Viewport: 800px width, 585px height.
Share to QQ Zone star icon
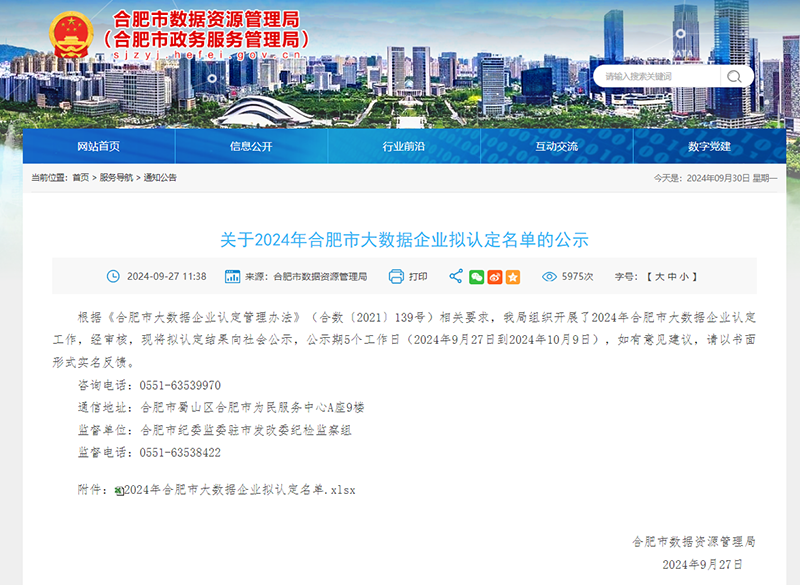tap(513, 276)
